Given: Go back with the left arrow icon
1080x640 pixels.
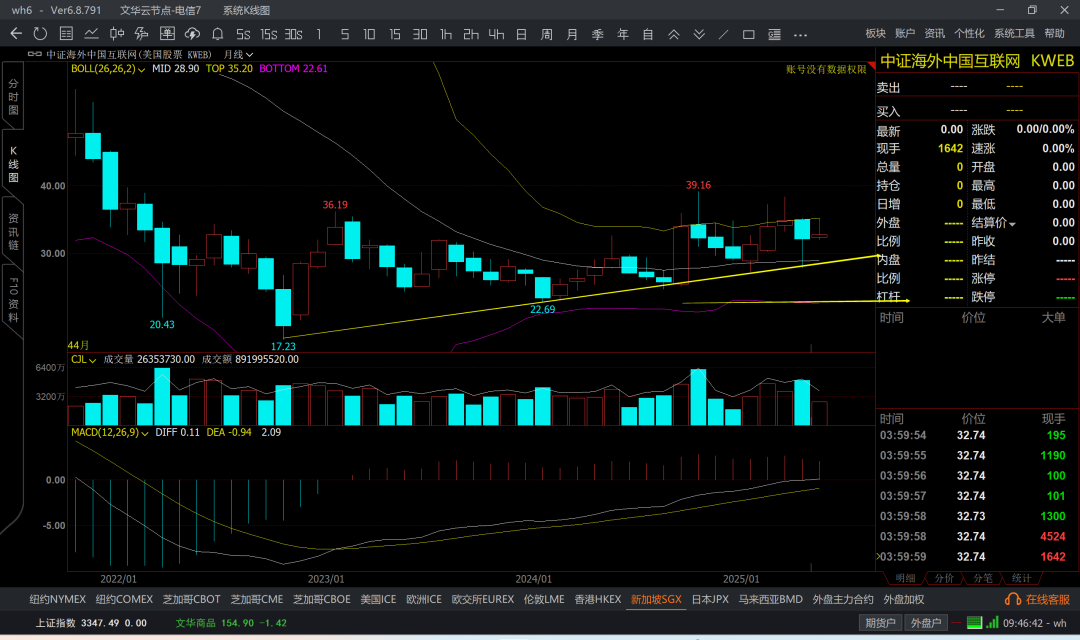Looking at the screenshot, I should pyautogui.click(x=16, y=34).
